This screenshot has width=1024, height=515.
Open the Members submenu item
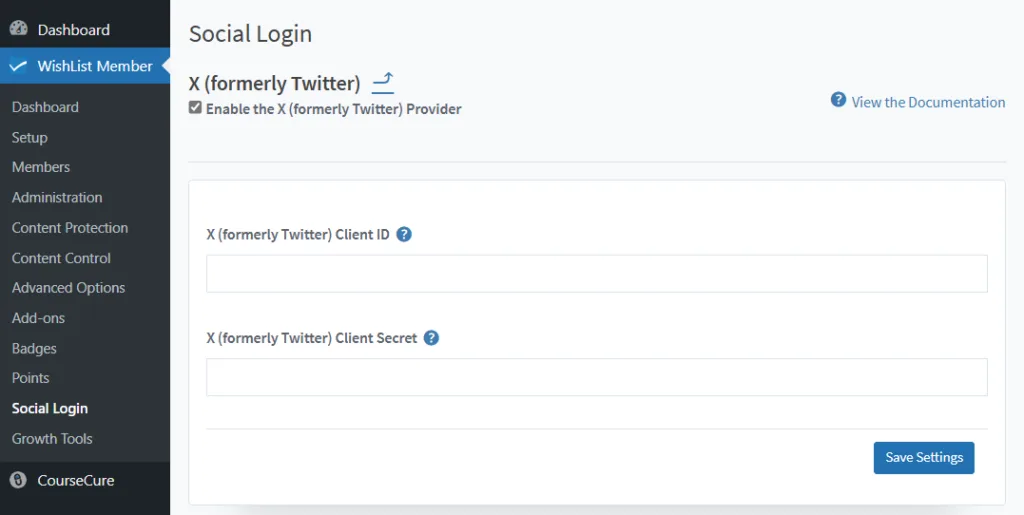(40, 167)
